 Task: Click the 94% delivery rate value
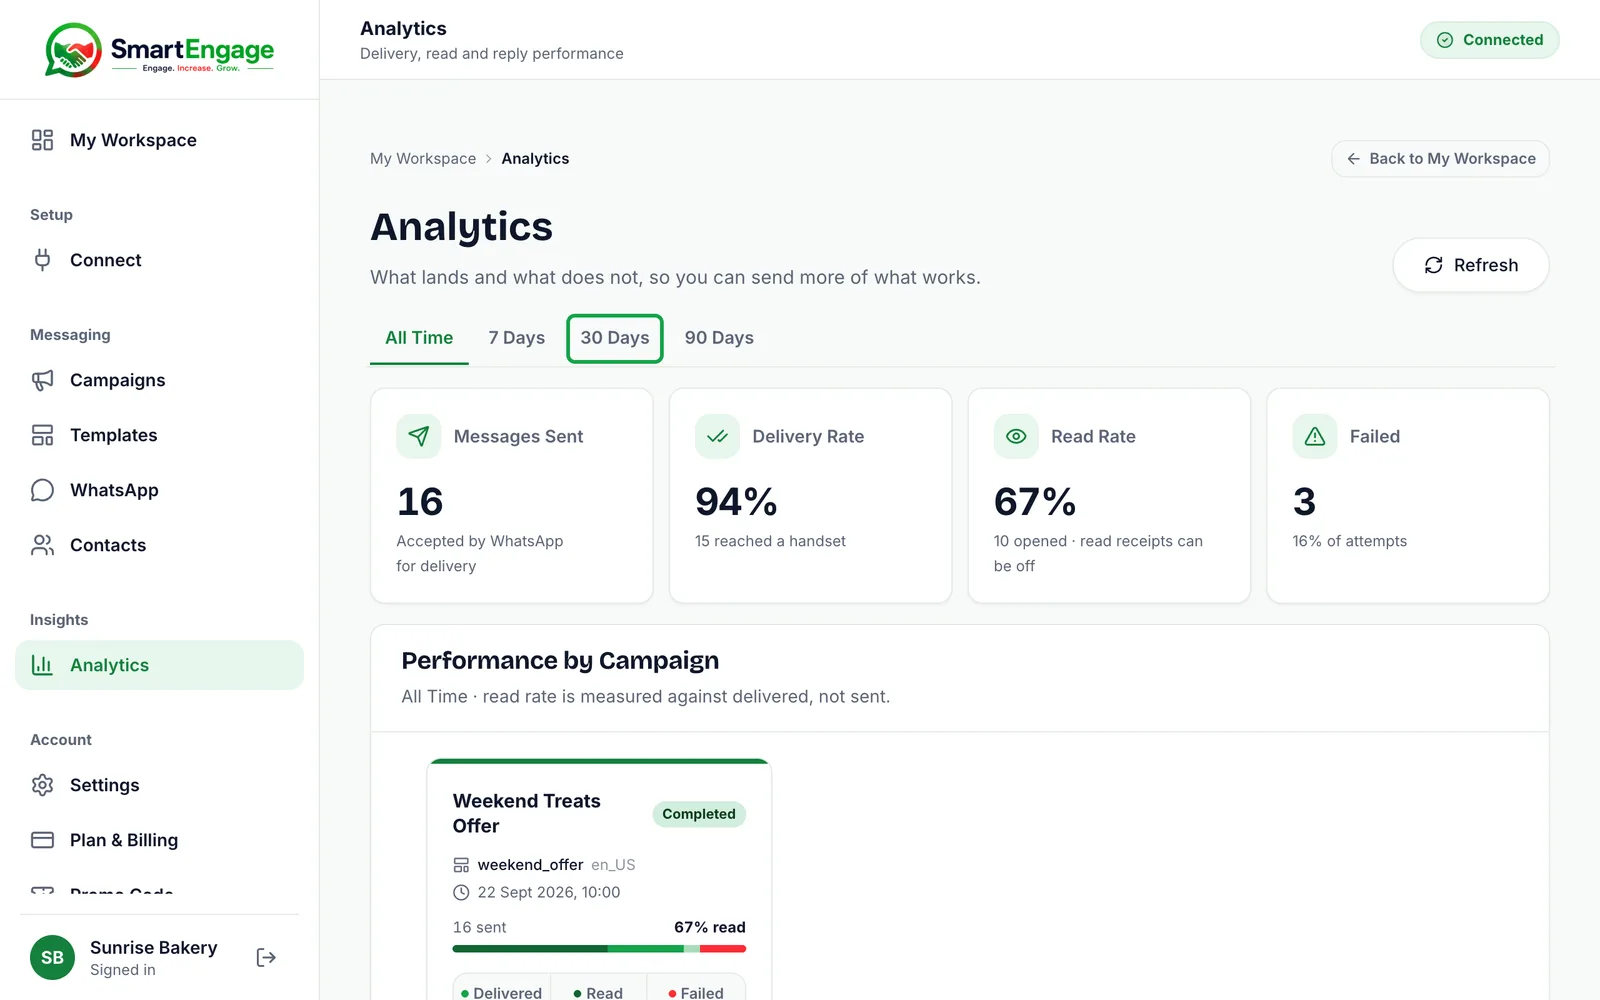(x=736, y=502)
